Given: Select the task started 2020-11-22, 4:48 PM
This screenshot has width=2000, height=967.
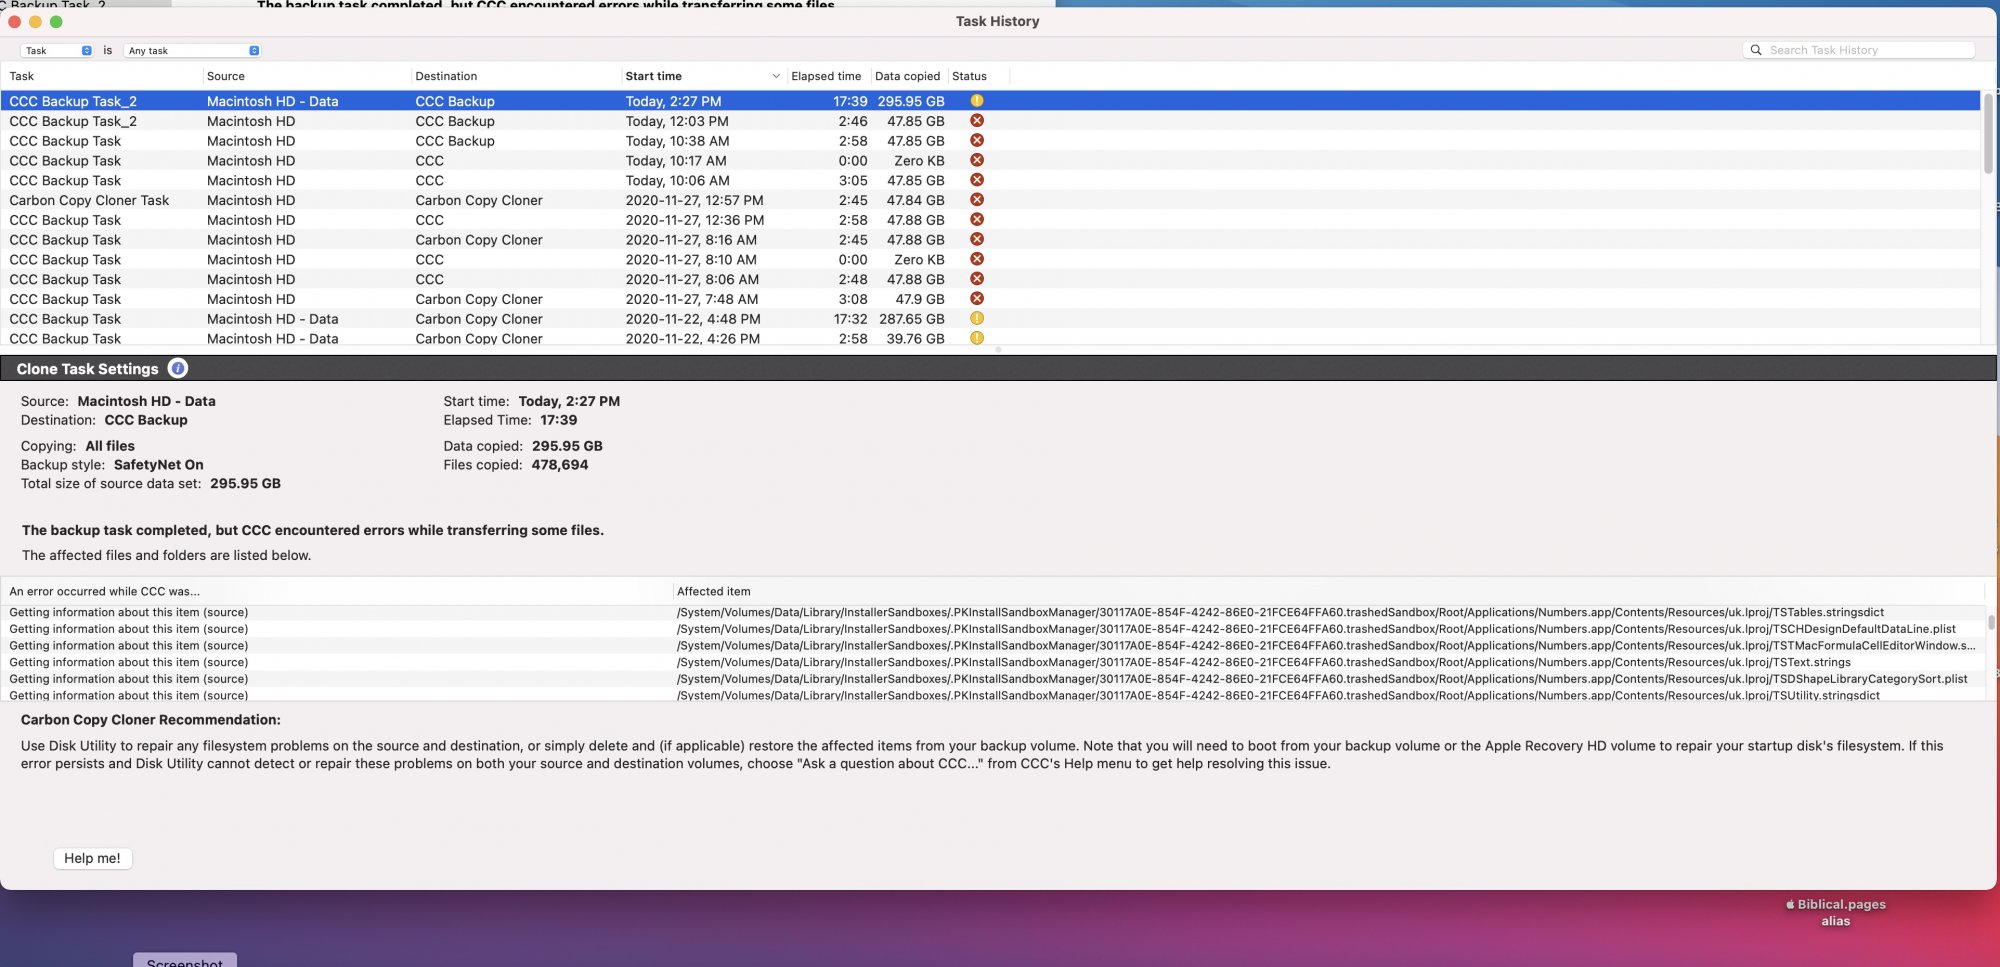Looking at the screenshot, I should click(990, 319).
